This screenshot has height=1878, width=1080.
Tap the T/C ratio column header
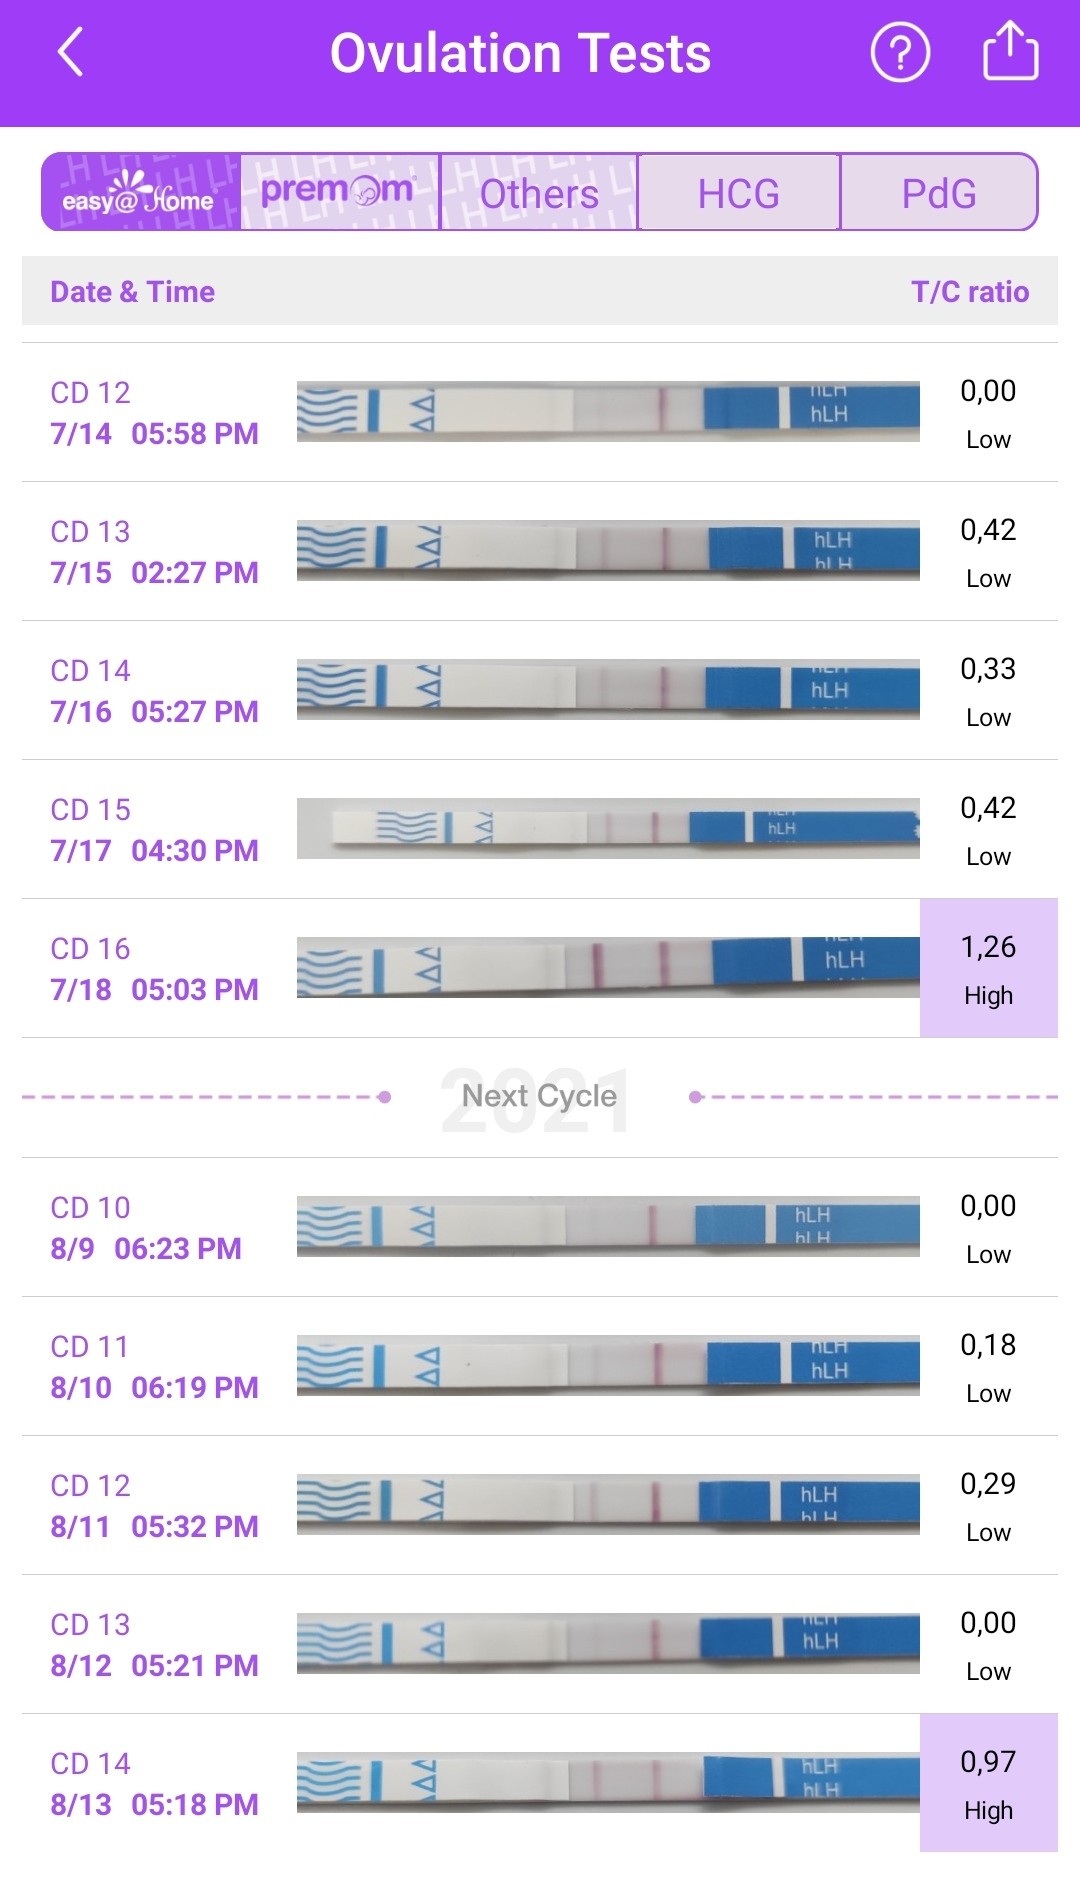coord(969,291)
